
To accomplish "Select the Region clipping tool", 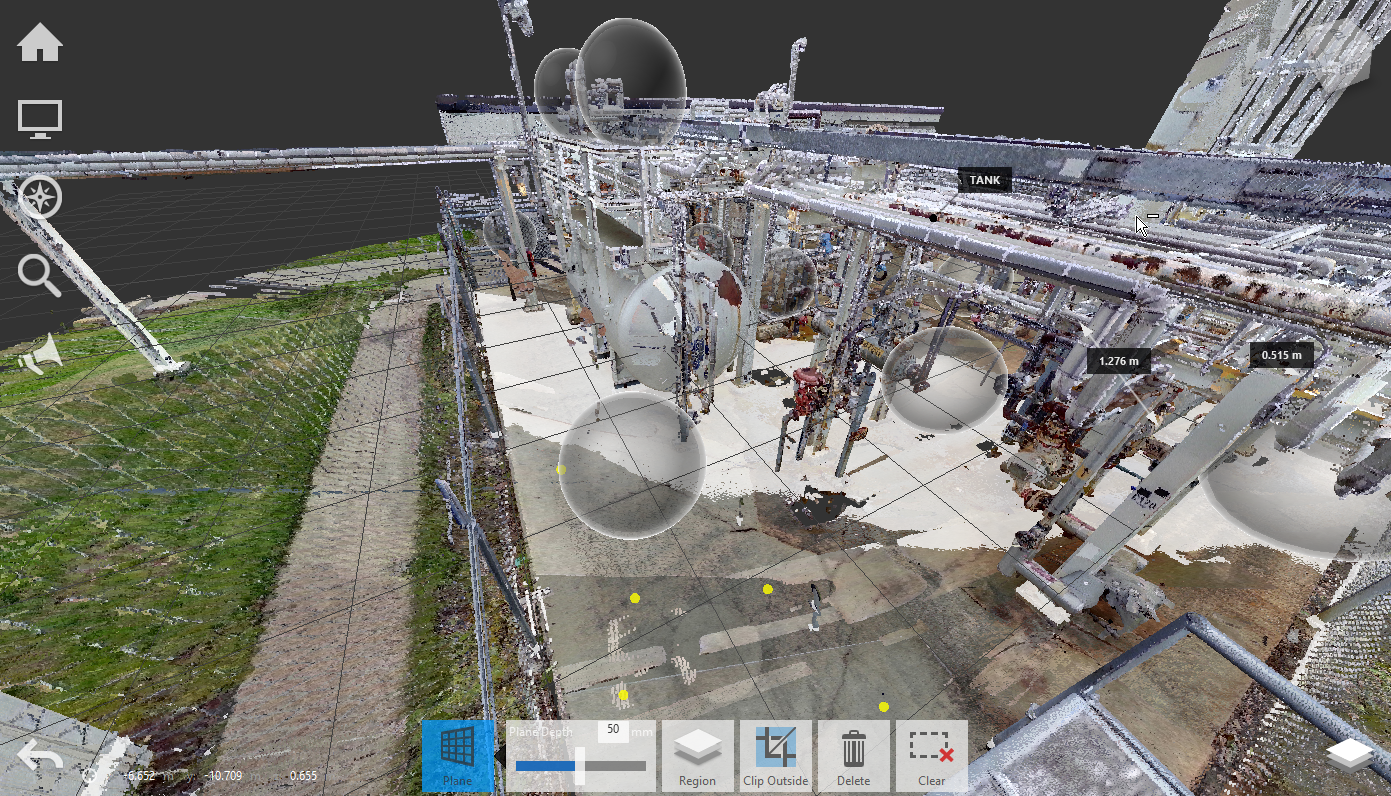I will (x=697, y=756).
